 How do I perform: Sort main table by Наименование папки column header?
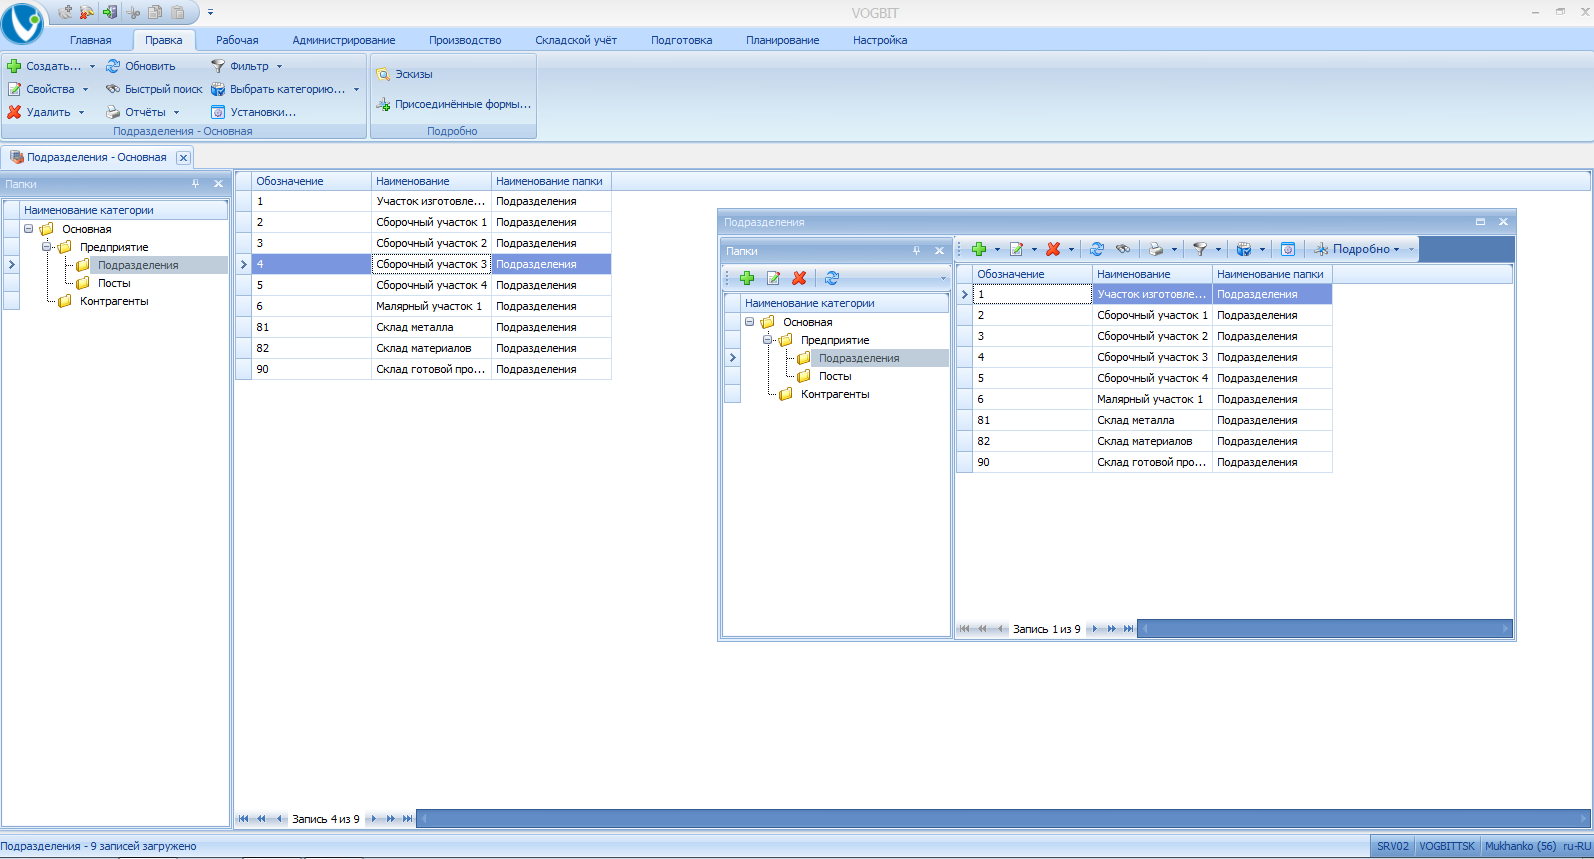(x=551, y=181)
